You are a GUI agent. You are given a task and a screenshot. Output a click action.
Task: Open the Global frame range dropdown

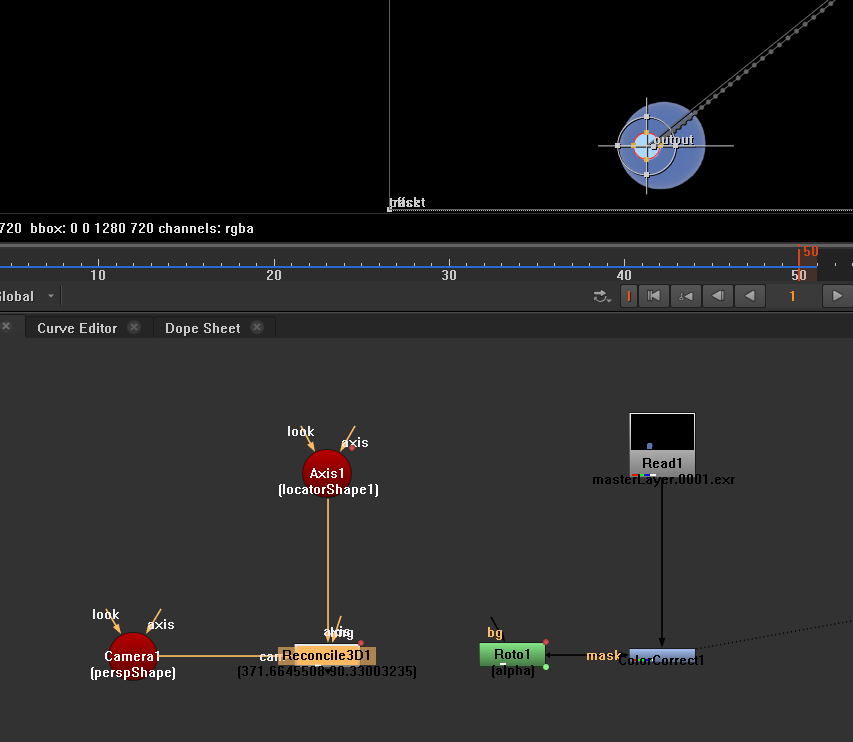point(27,296)
